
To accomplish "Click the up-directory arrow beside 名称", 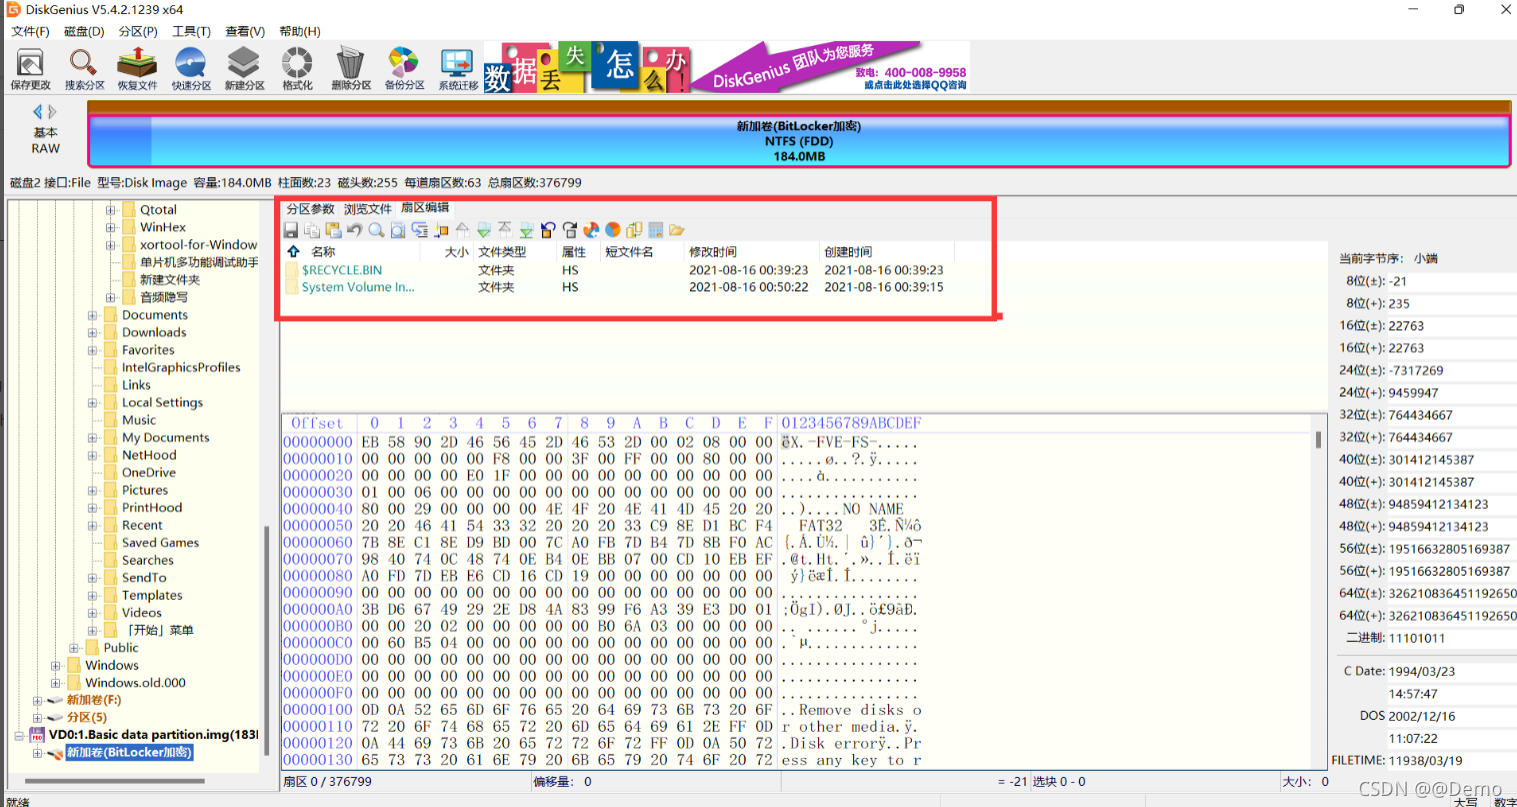I will [293, 251].
